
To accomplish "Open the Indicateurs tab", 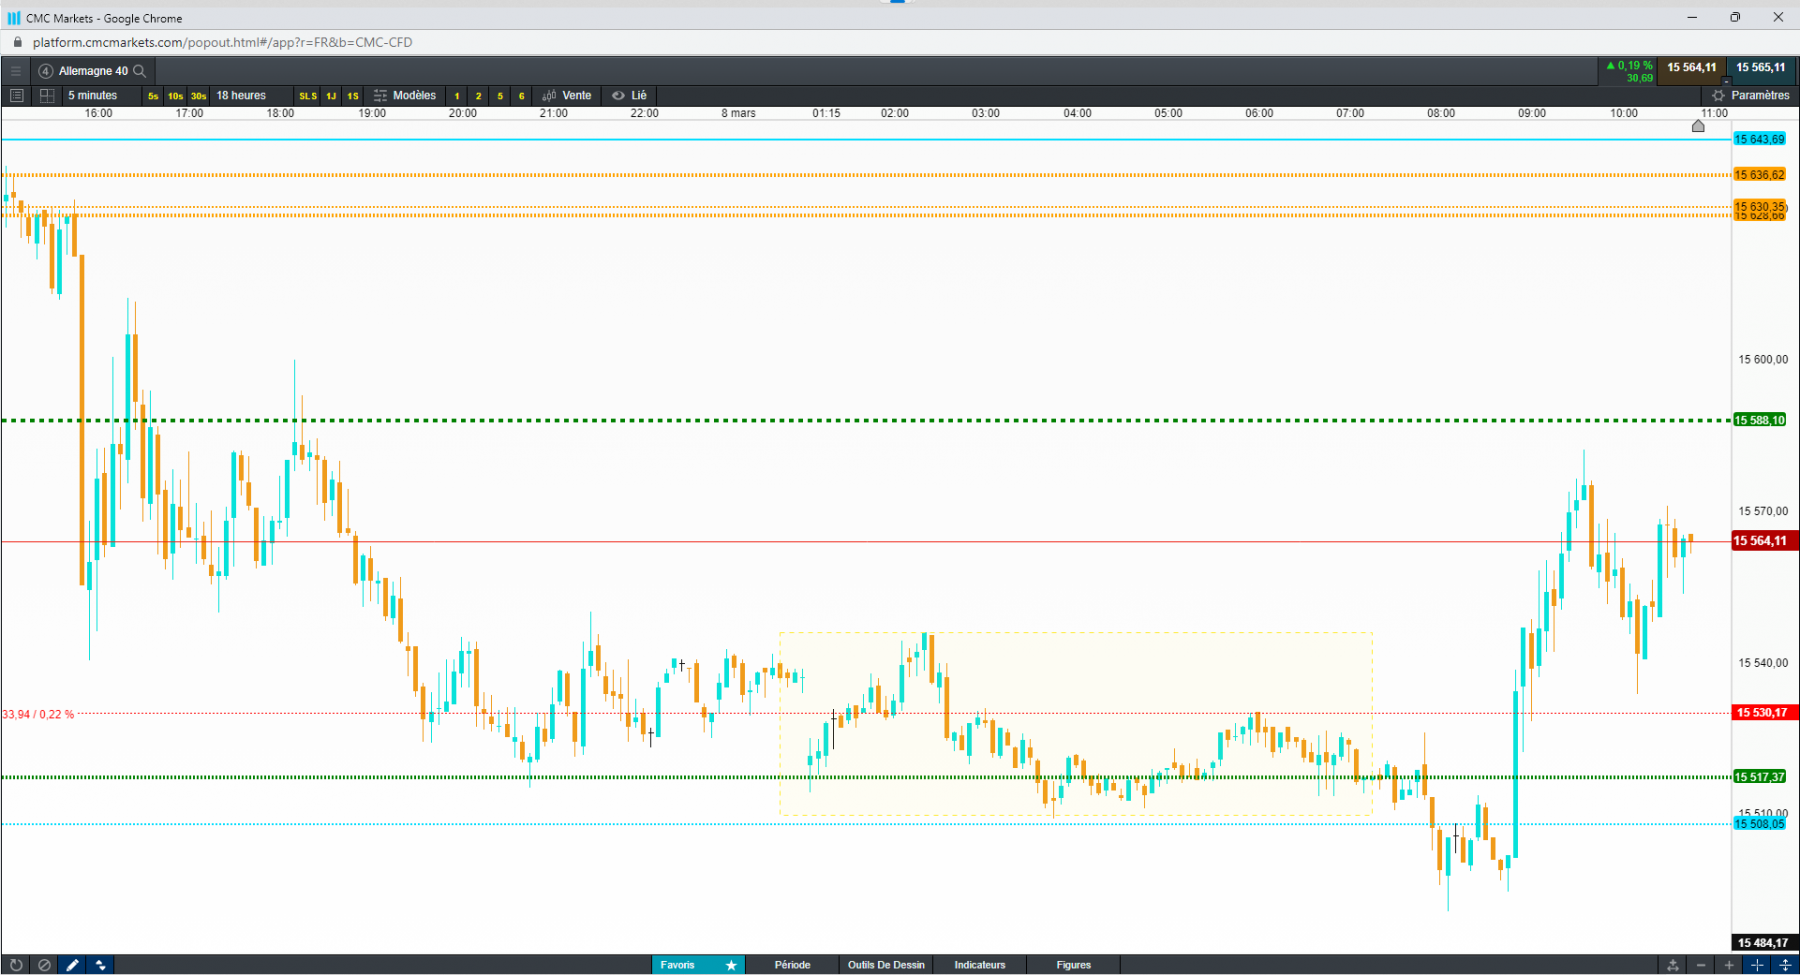I will (980, 965).
